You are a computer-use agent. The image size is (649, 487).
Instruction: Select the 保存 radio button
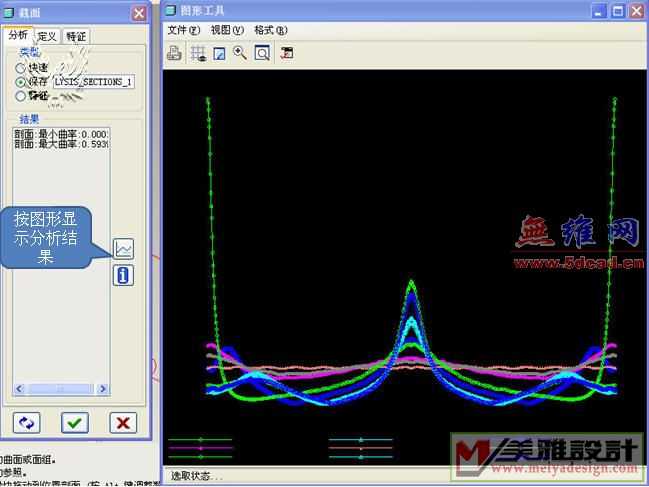point(20,82)
